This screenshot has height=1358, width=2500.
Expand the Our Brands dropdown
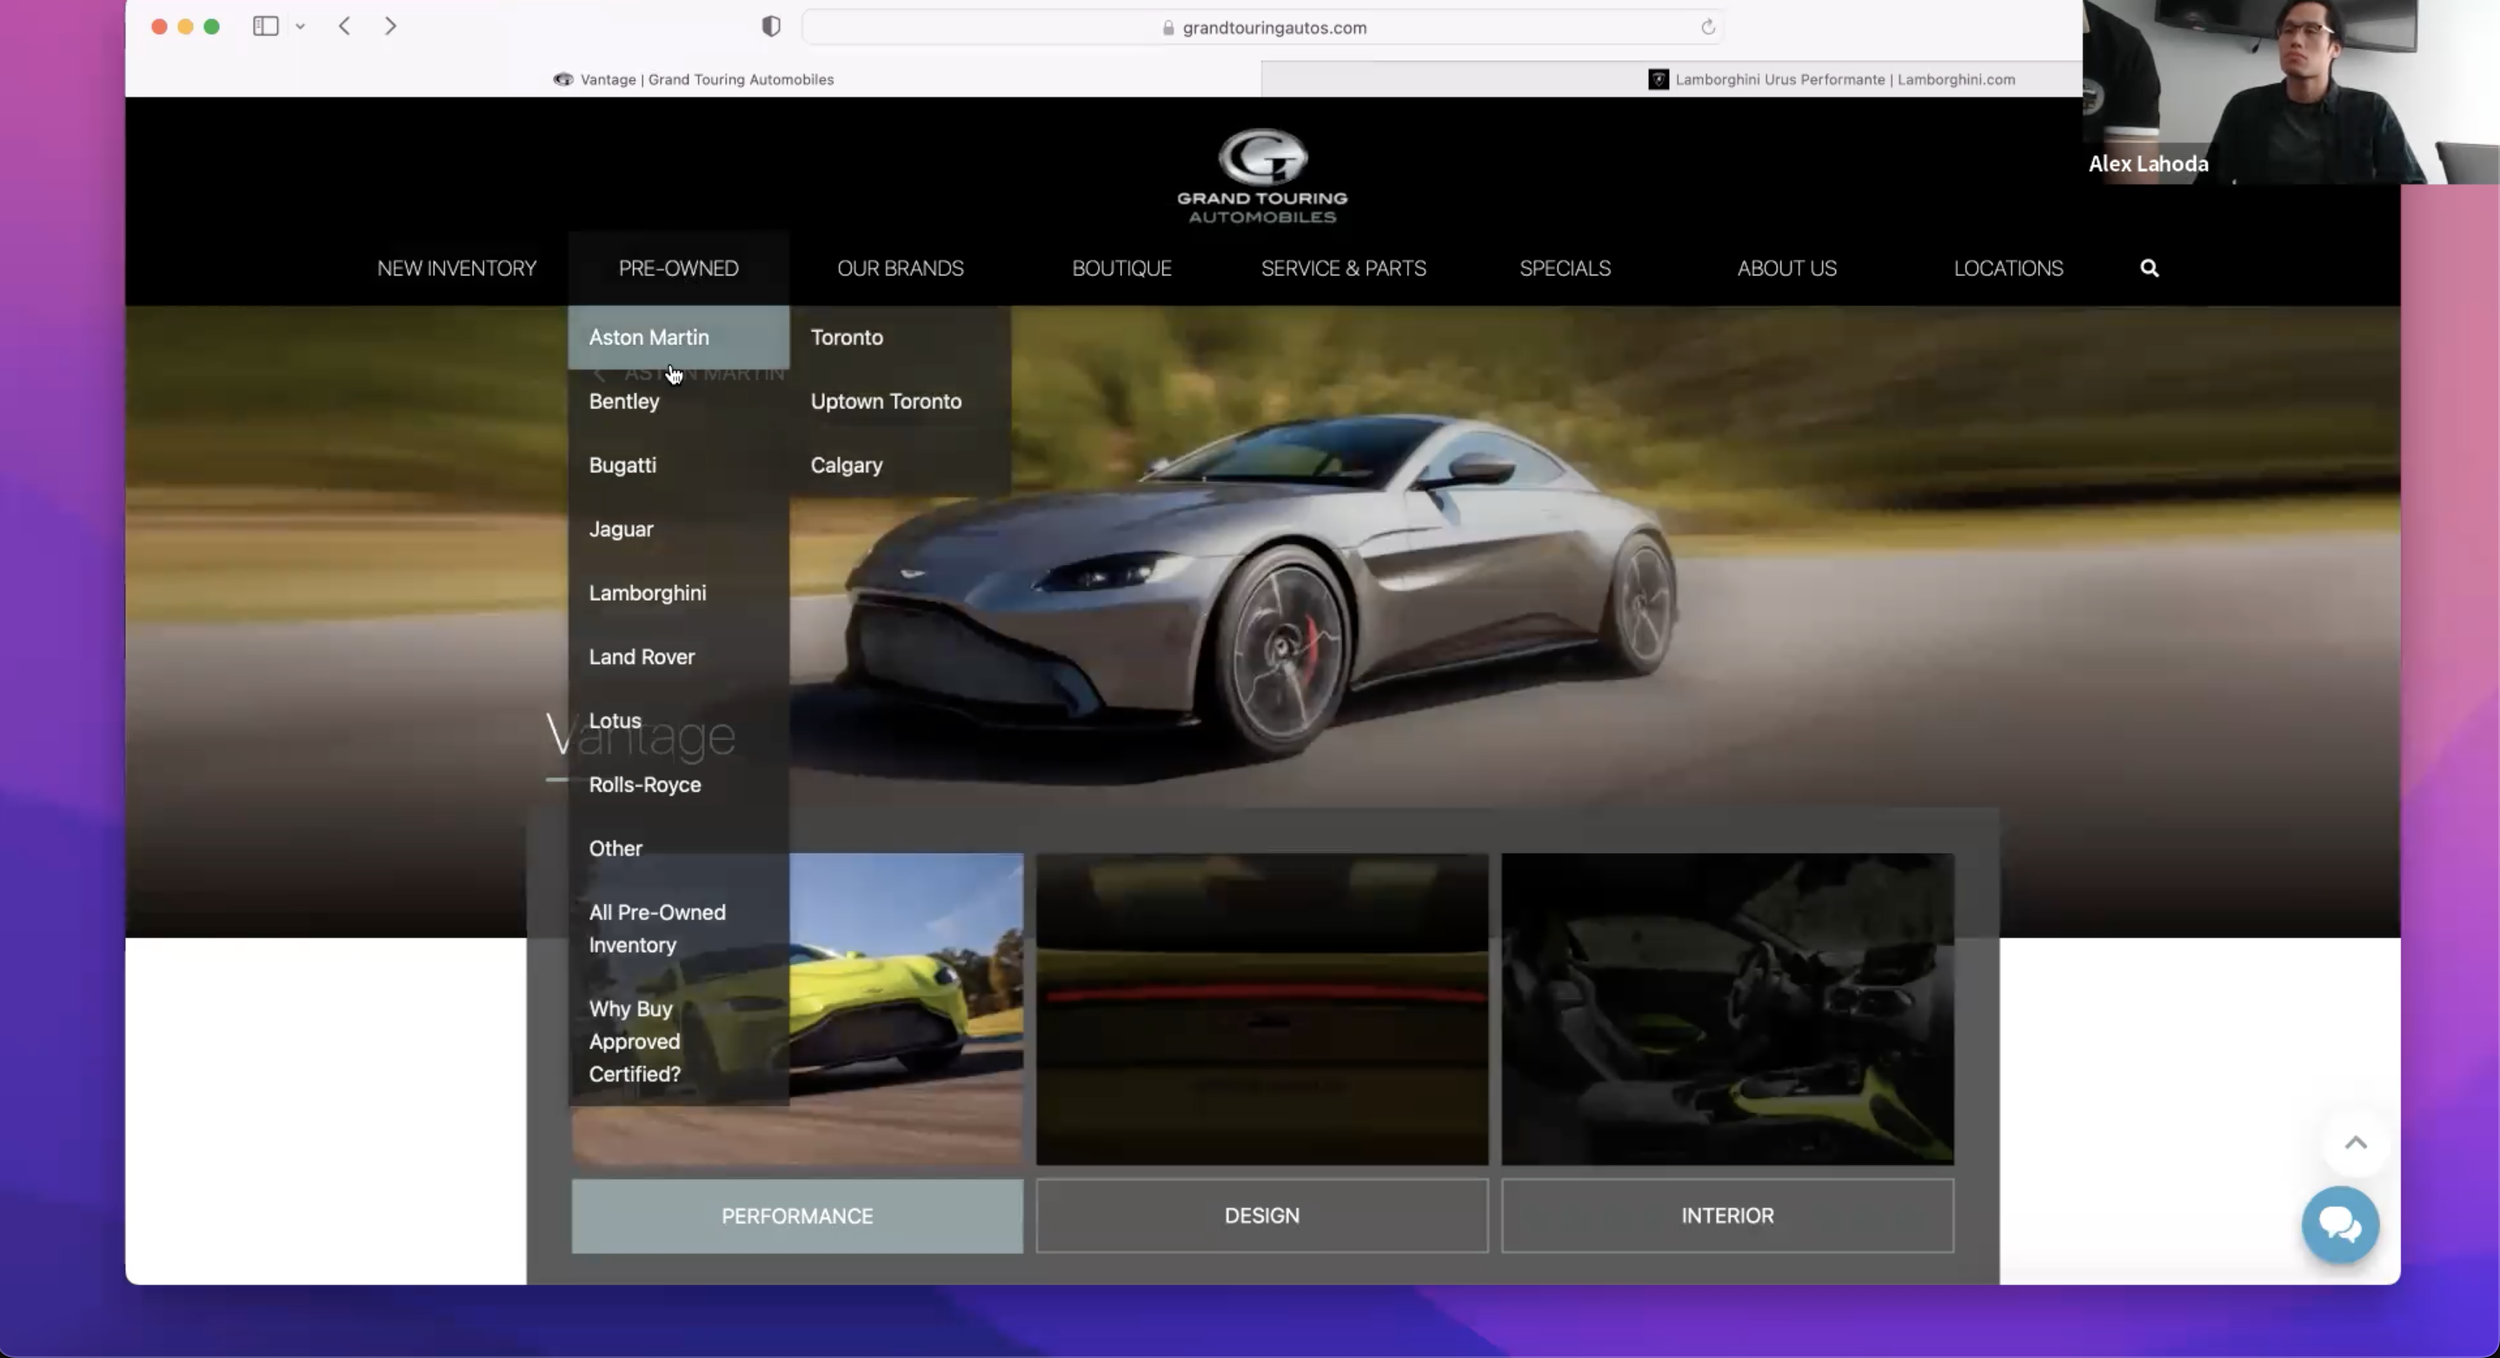coord(900,268)
